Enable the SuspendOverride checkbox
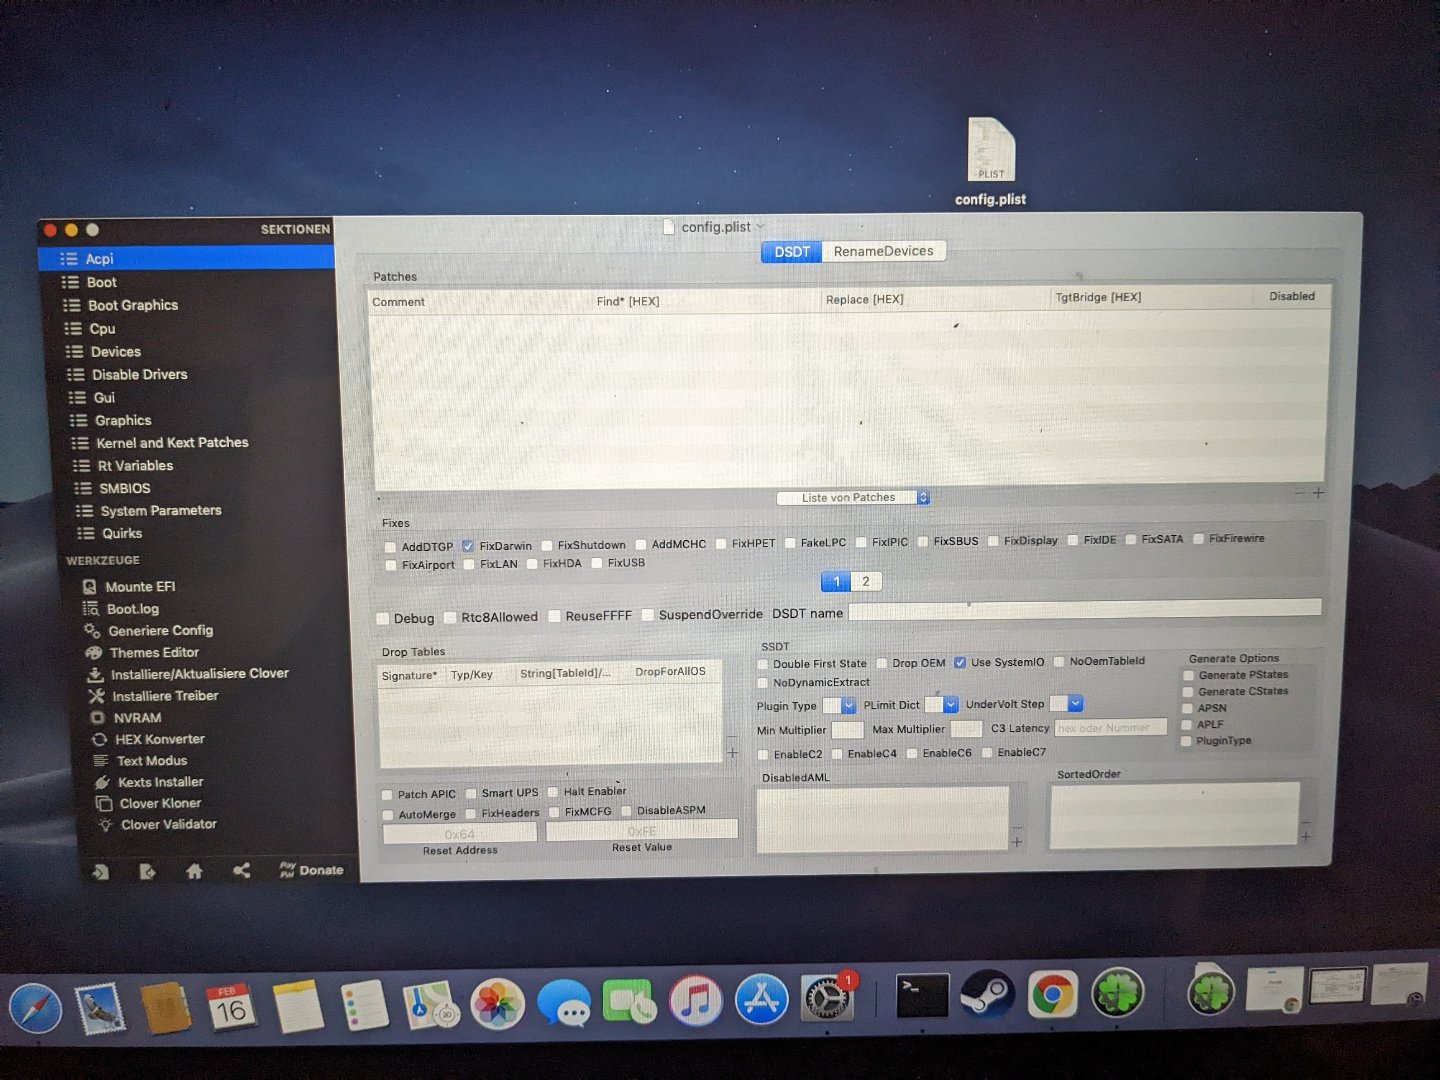Viewport: 1440px width, 1080px height. tap(648, 615)
